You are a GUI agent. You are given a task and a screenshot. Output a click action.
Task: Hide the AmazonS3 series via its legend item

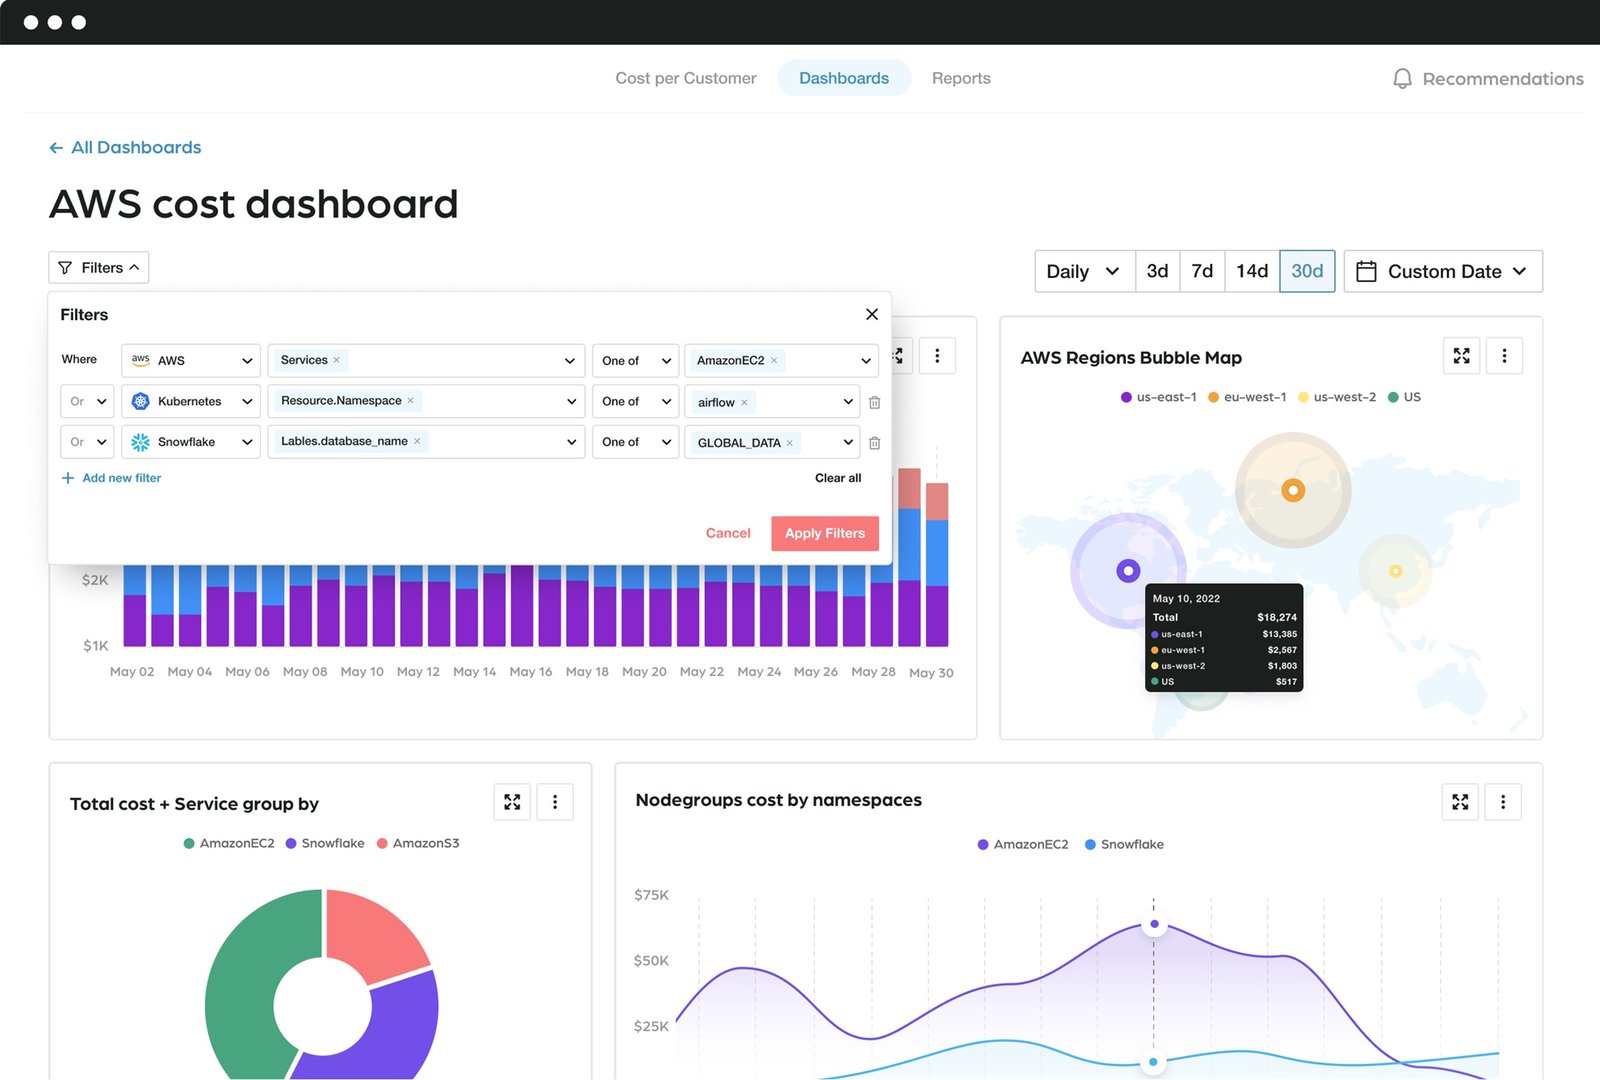point(420,843)
